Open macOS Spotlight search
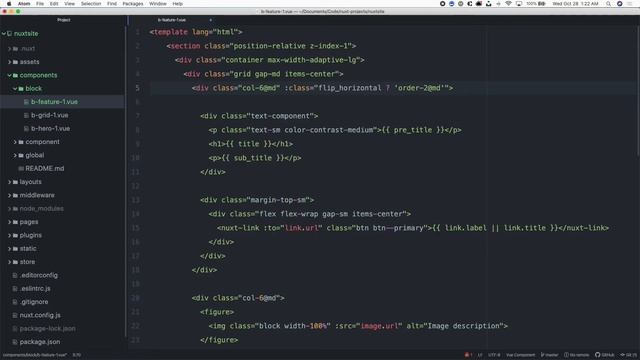The image size is (640, 360). coord(608,4)
